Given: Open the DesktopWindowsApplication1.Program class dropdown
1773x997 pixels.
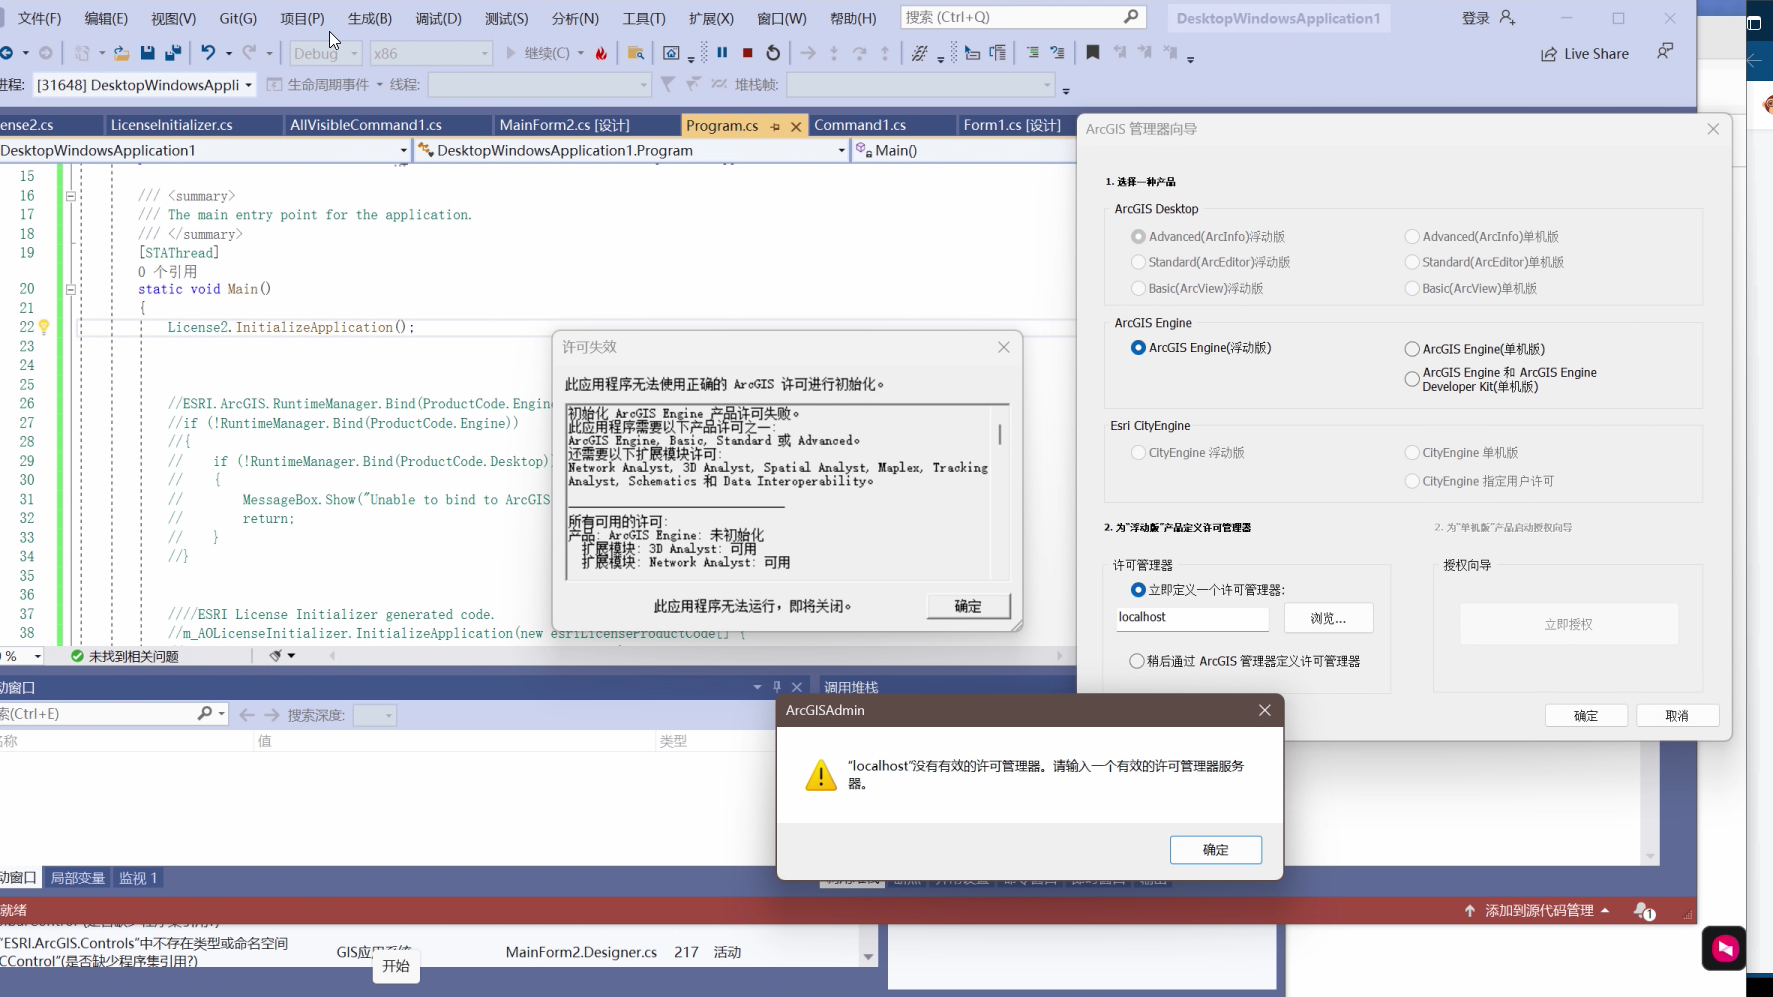Looking at the screenshot, I should [632, 150].
